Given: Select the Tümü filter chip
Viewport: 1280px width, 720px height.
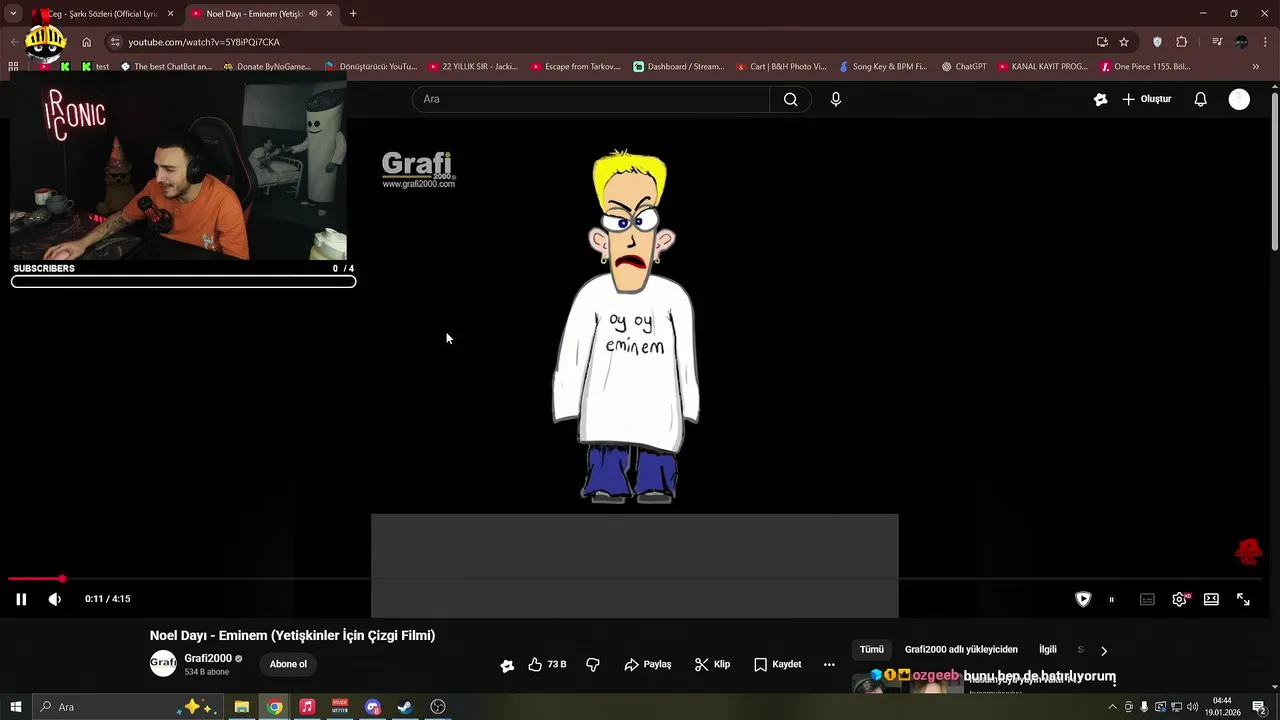Looking at the screenshot, I should pos(872,650).
